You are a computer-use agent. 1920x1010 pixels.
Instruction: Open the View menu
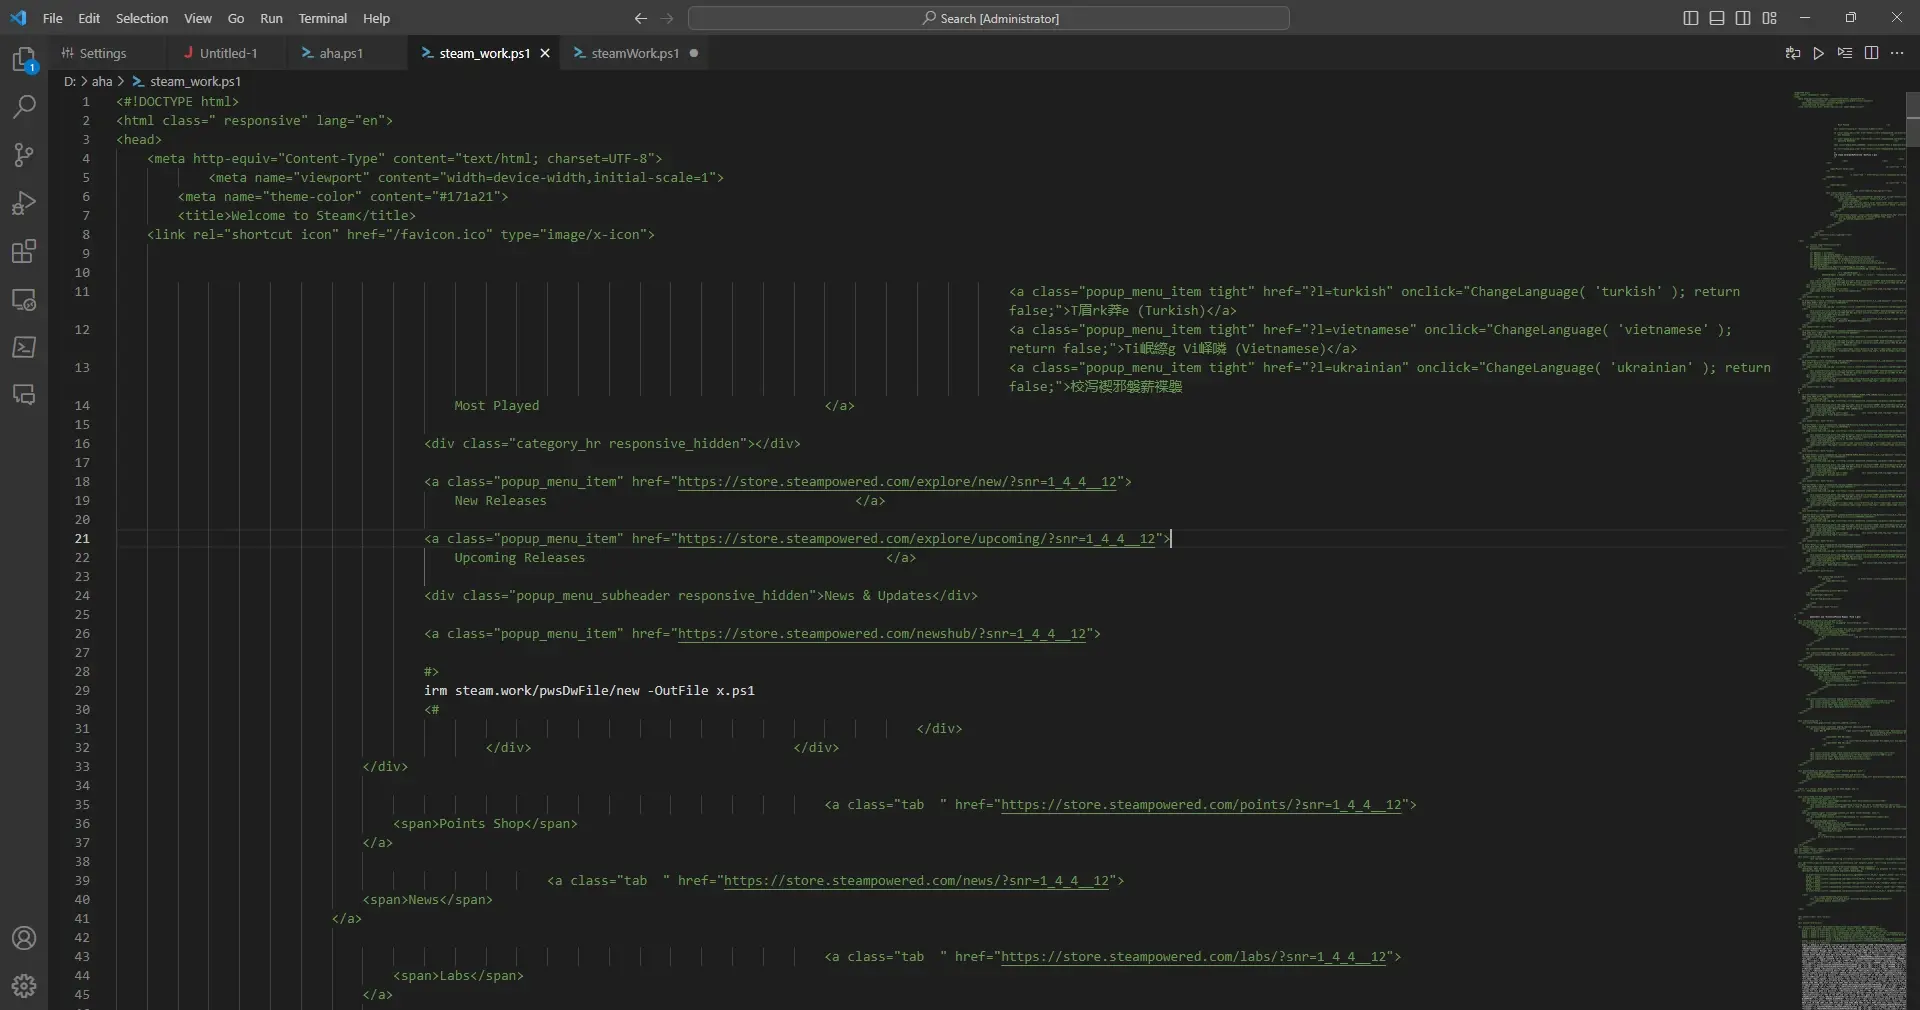click(198, 18)
